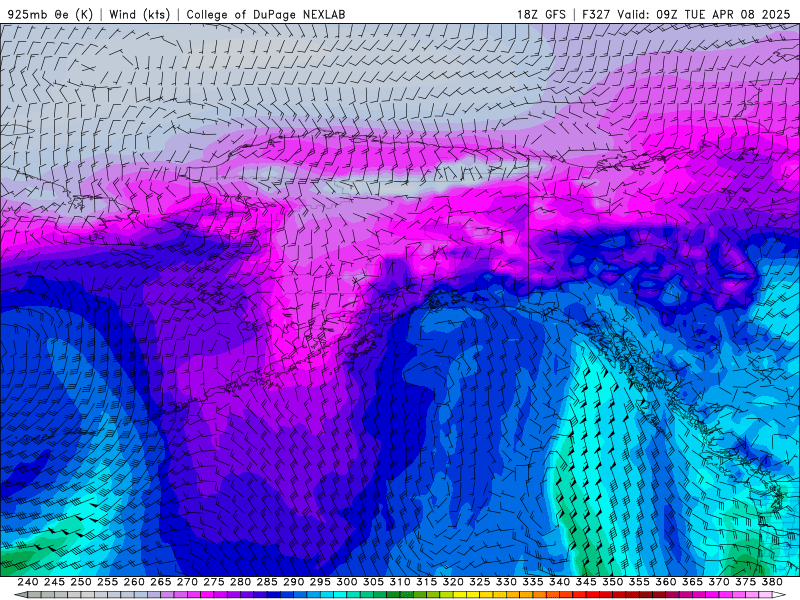The width and height of the screenshot is (800, 600).
Task: Click the 275 colorbar label
Action: click(x=214, y=582)
